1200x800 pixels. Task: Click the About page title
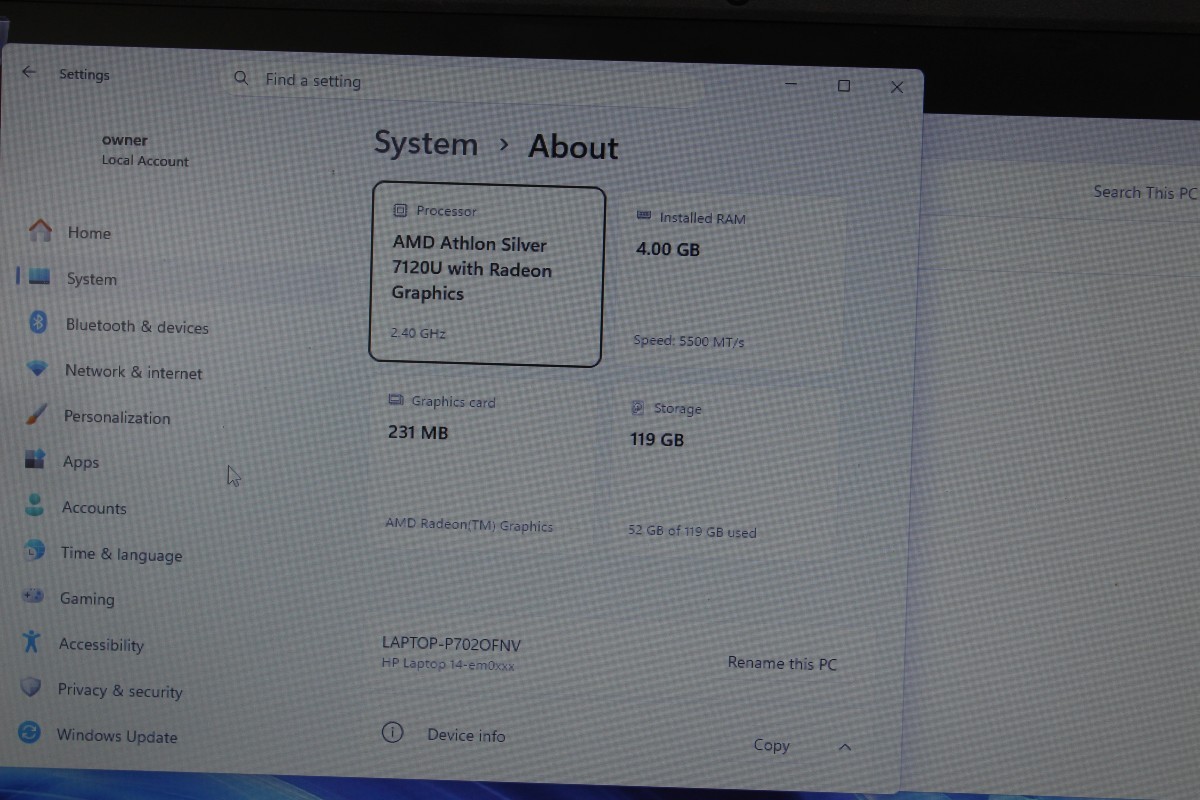[573, 147]
